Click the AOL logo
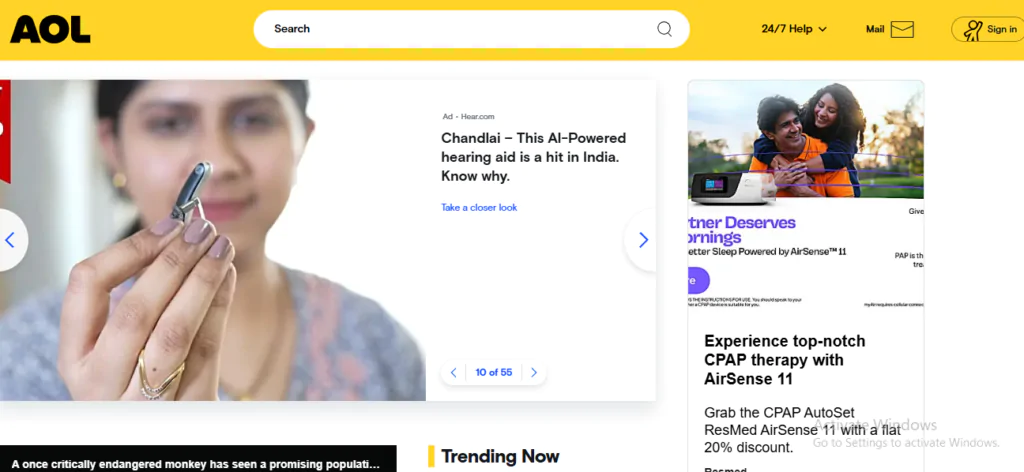 coord(50,29)
